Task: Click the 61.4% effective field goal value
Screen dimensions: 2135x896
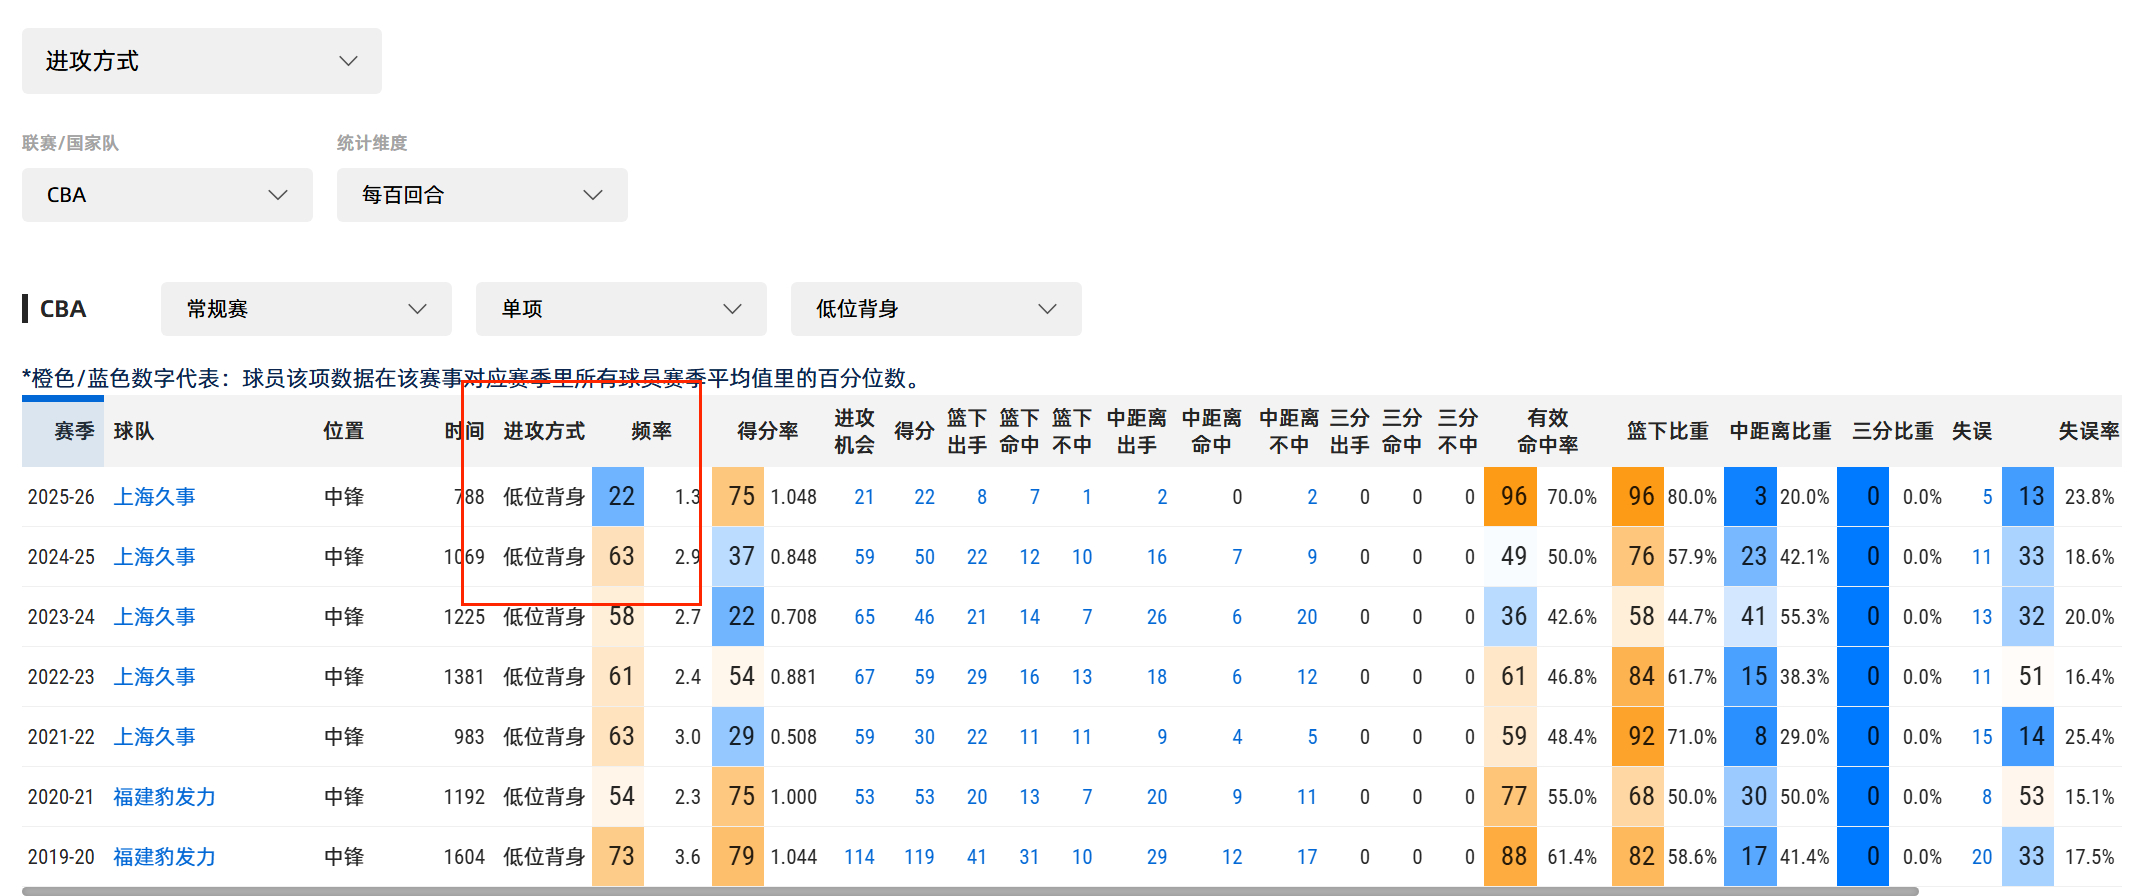Action: [x=1572, y=857]
